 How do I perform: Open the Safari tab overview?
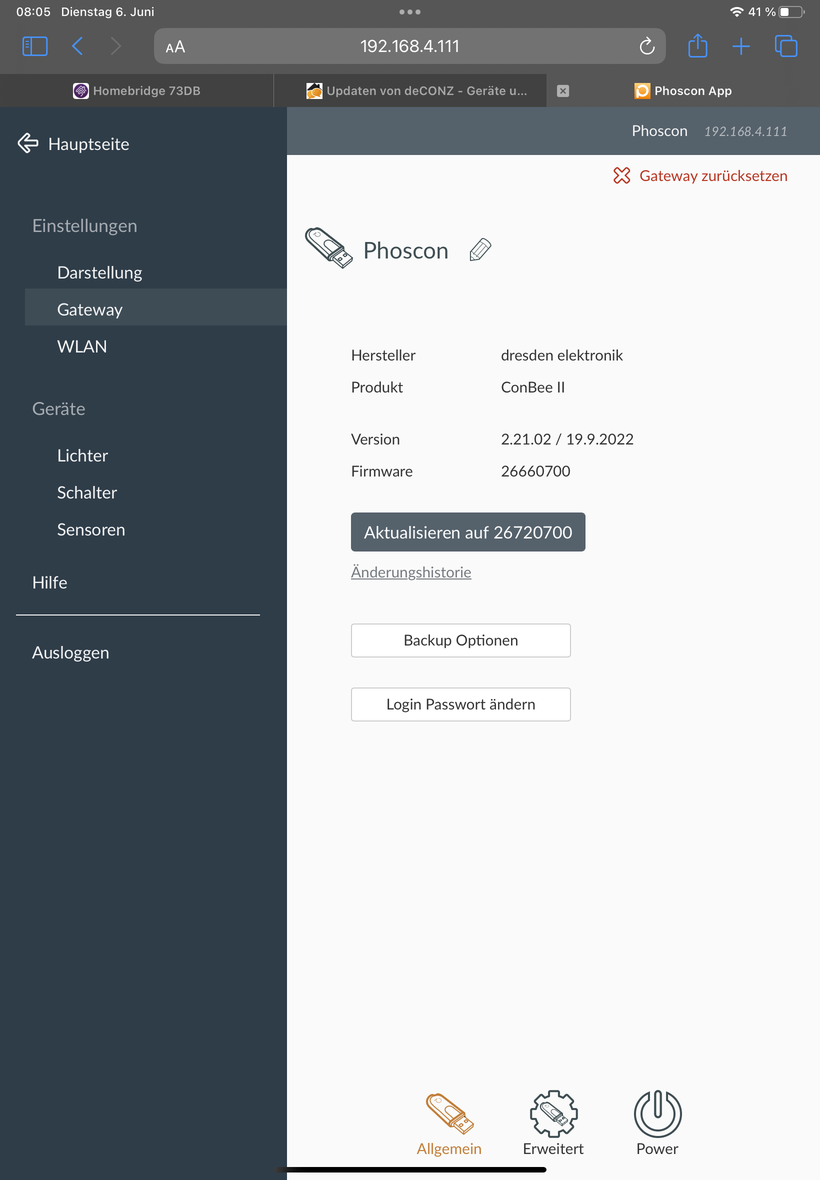[x=786, y=46]
